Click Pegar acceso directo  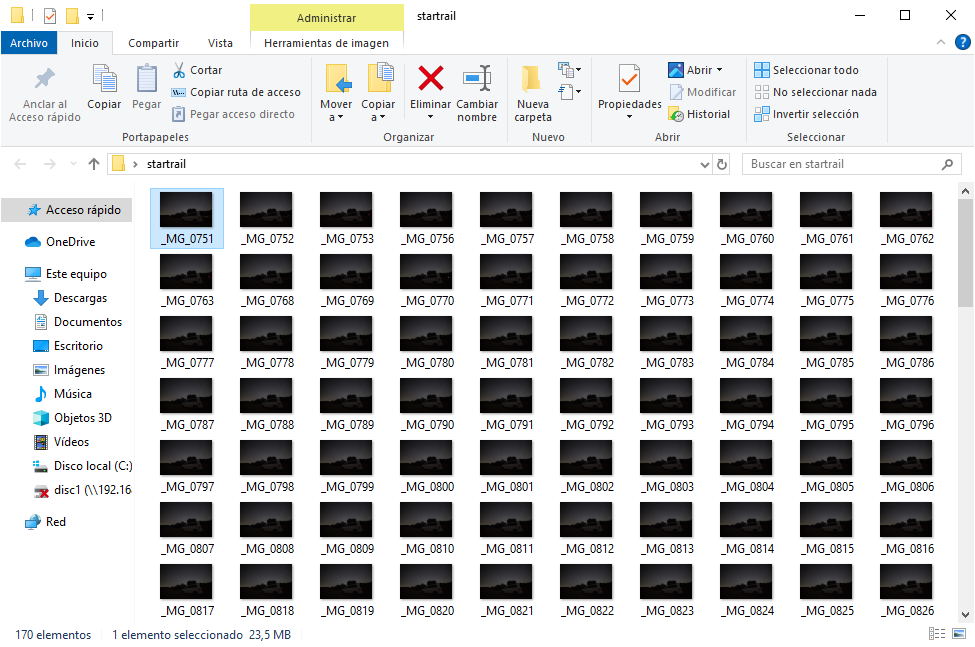233,114
